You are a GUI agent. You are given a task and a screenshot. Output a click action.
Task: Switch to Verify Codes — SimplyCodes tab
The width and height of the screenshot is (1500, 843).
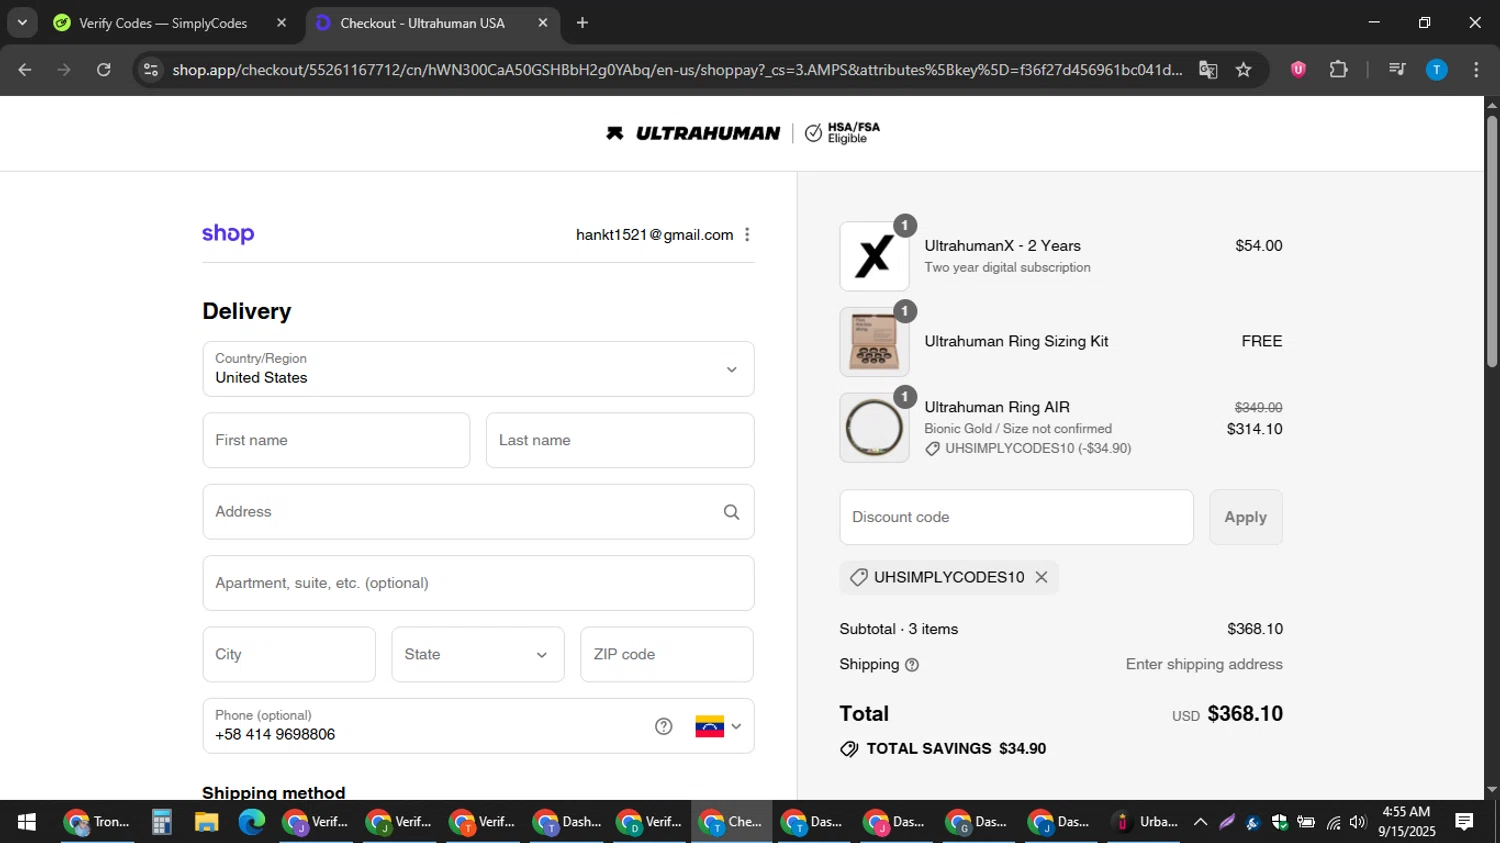[x=163, y=23]
